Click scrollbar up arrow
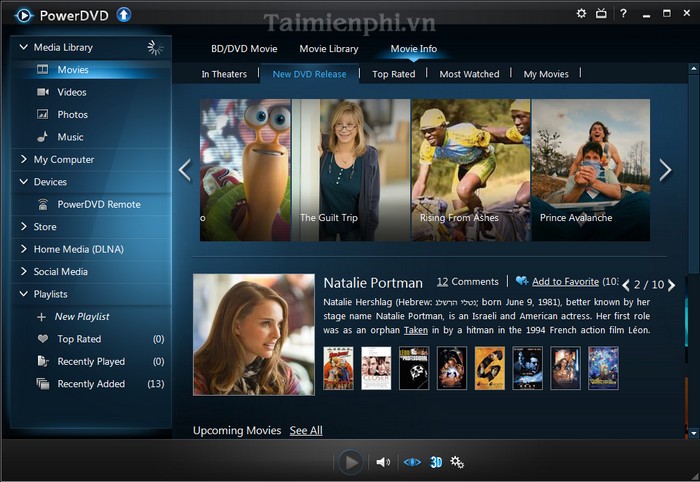Screen dimensions: 700x482 tap(693, 69)
